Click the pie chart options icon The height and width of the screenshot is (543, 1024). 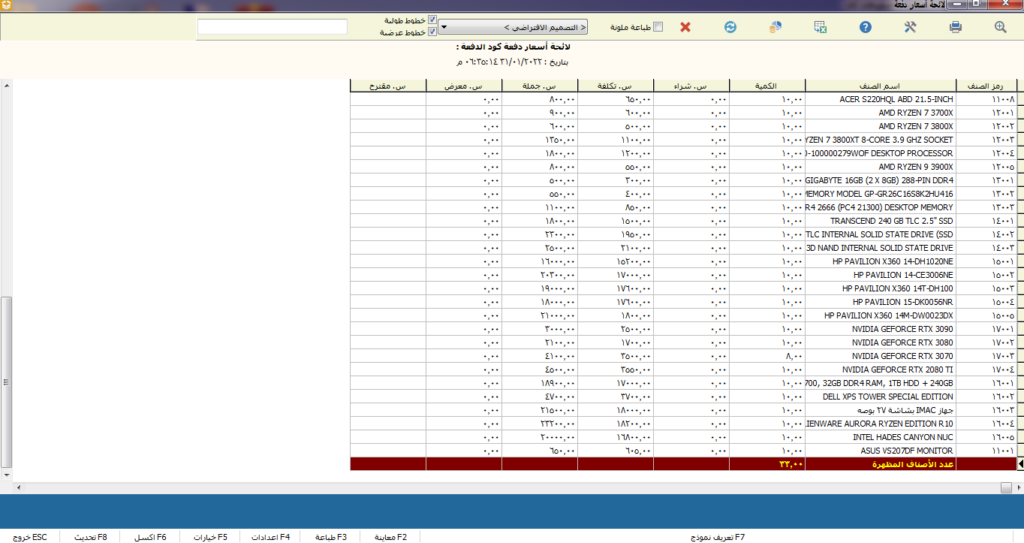[775, 27]
